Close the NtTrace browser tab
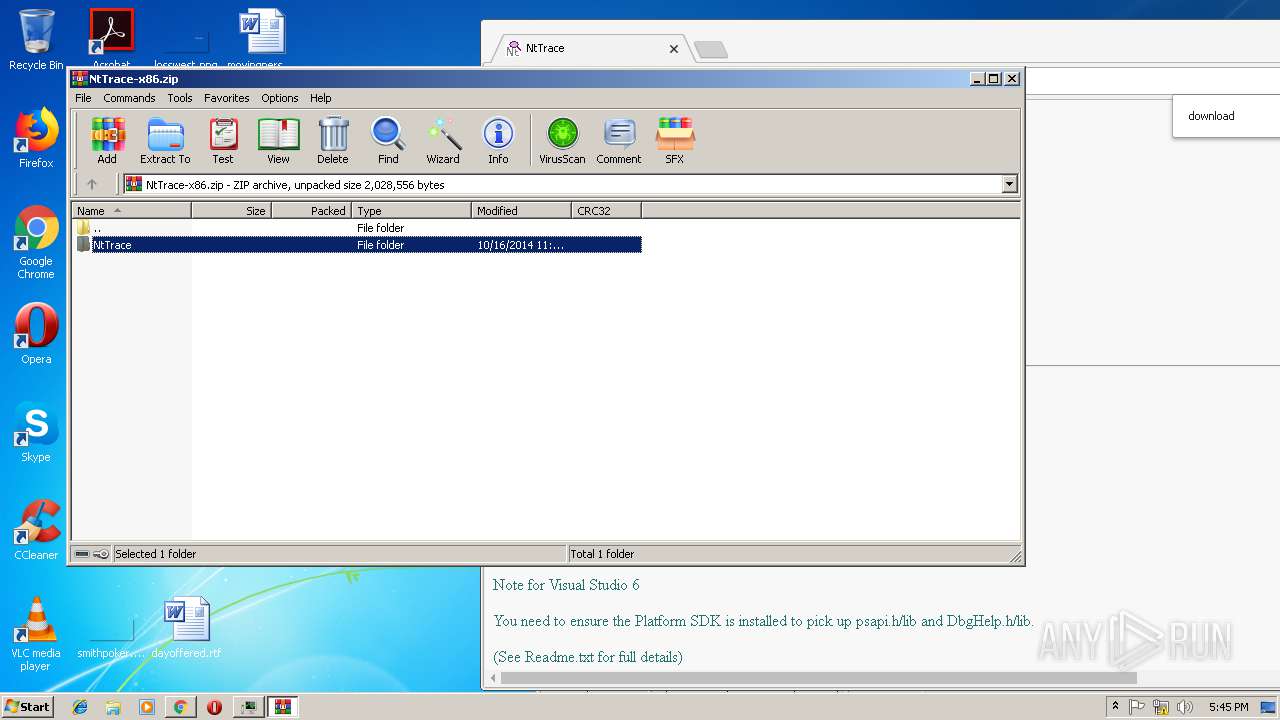Screen dimensions: 1280x720 tap(674, 48)
